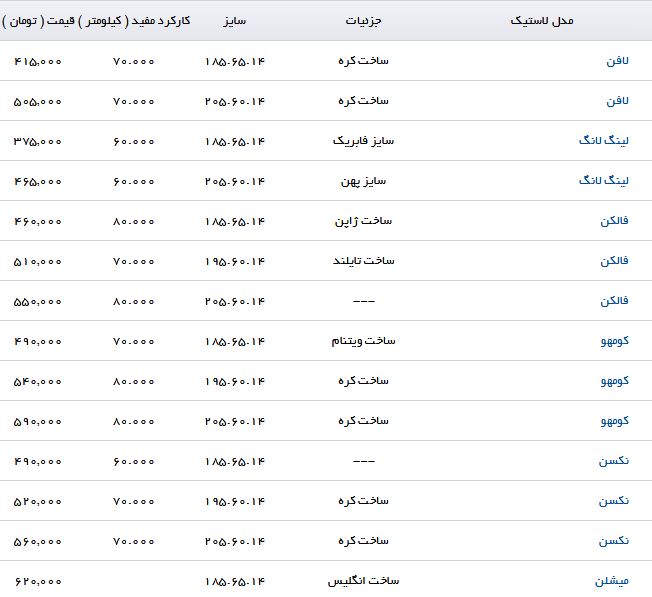Select the 490,000 price in the نکسن row
Viewport: 652px width, 597px height.
pos(37,461)
